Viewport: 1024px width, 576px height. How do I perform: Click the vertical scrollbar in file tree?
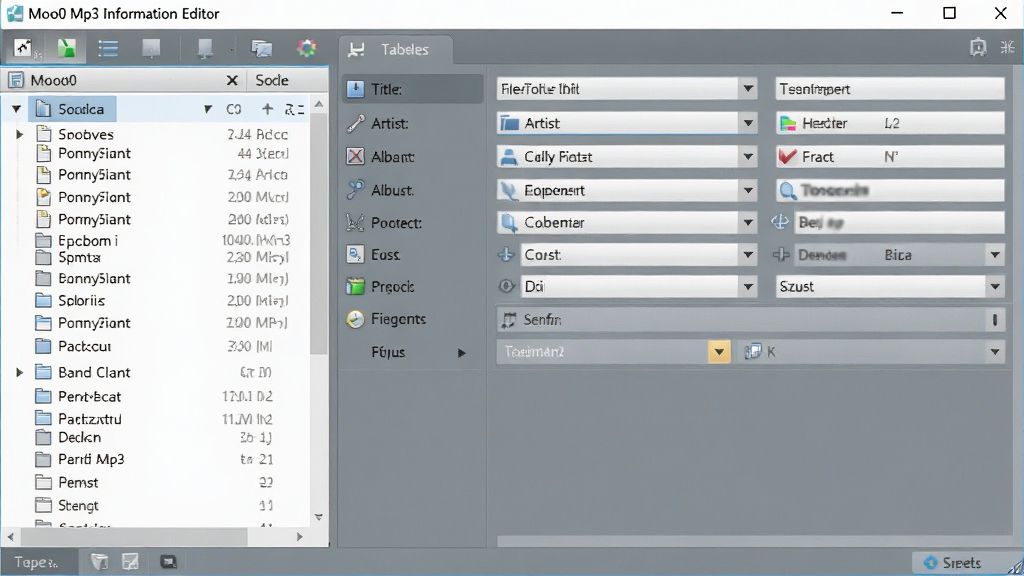[319, 235]
